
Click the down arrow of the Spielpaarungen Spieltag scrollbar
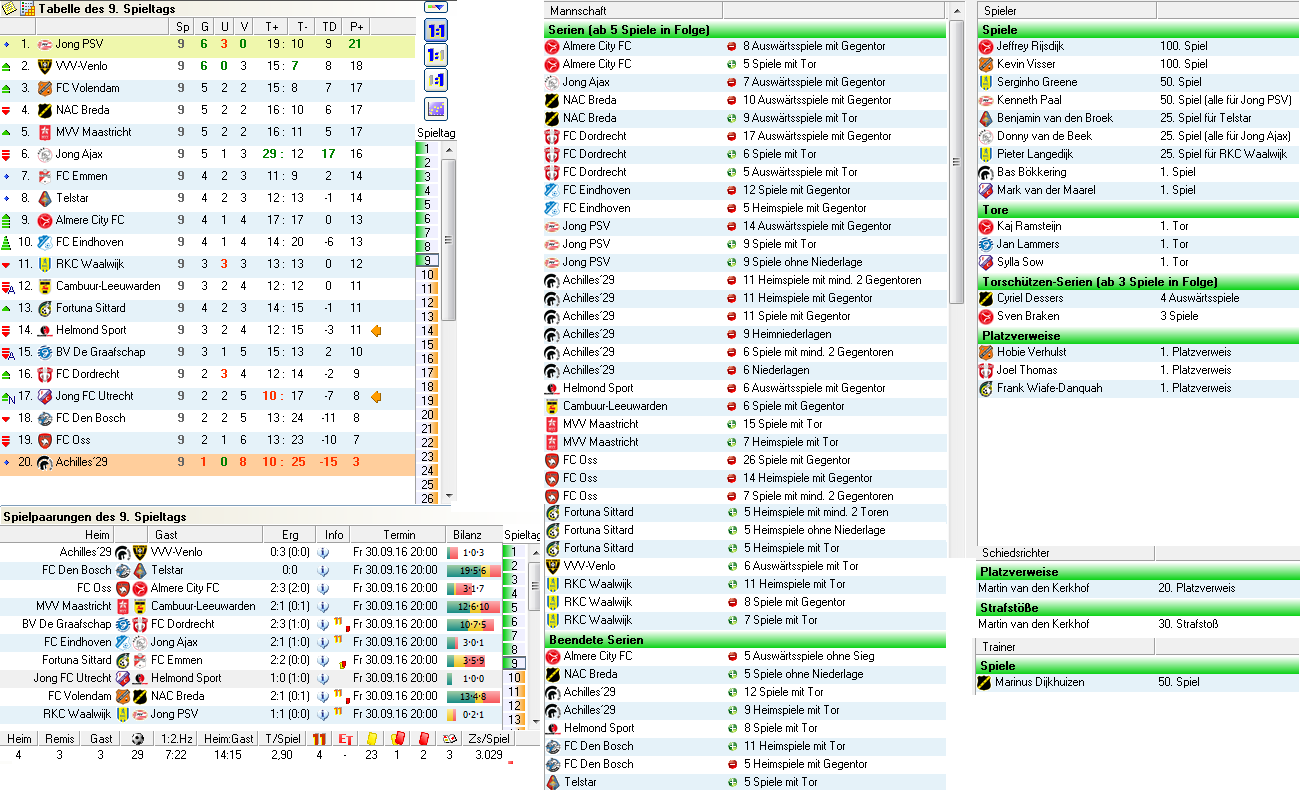coord(534,719)
